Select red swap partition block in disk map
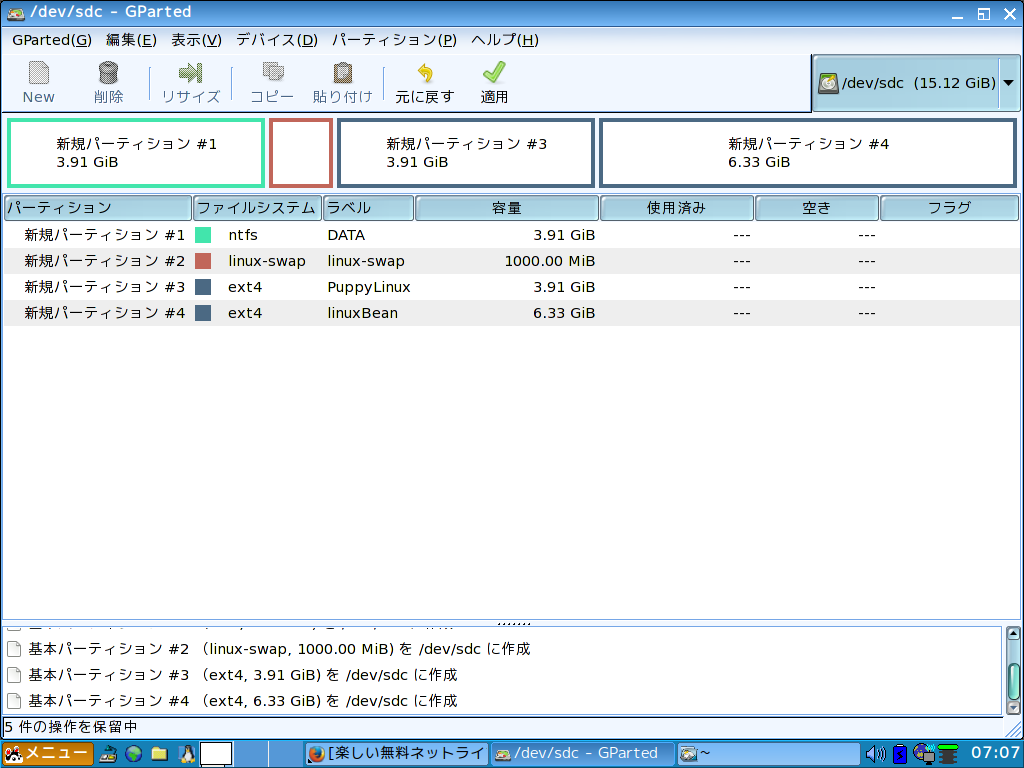 click(301, 153)
